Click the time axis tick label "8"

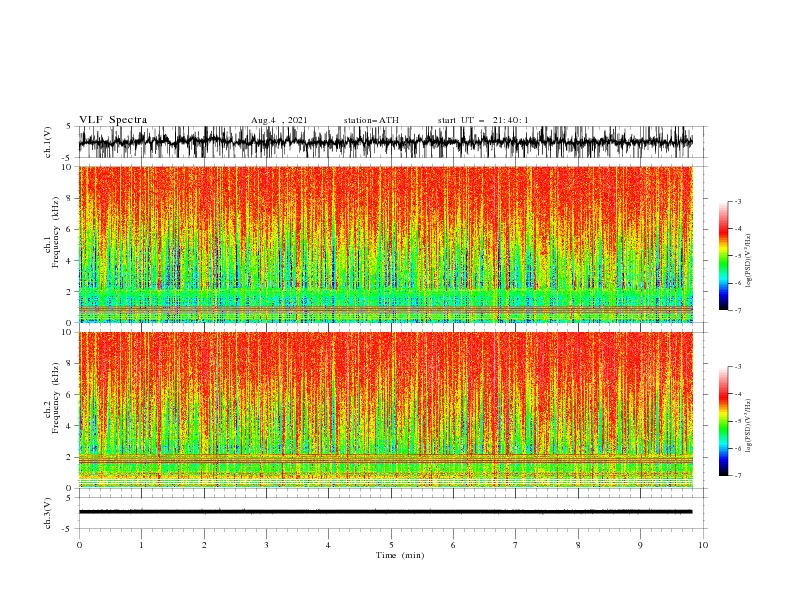578,545
